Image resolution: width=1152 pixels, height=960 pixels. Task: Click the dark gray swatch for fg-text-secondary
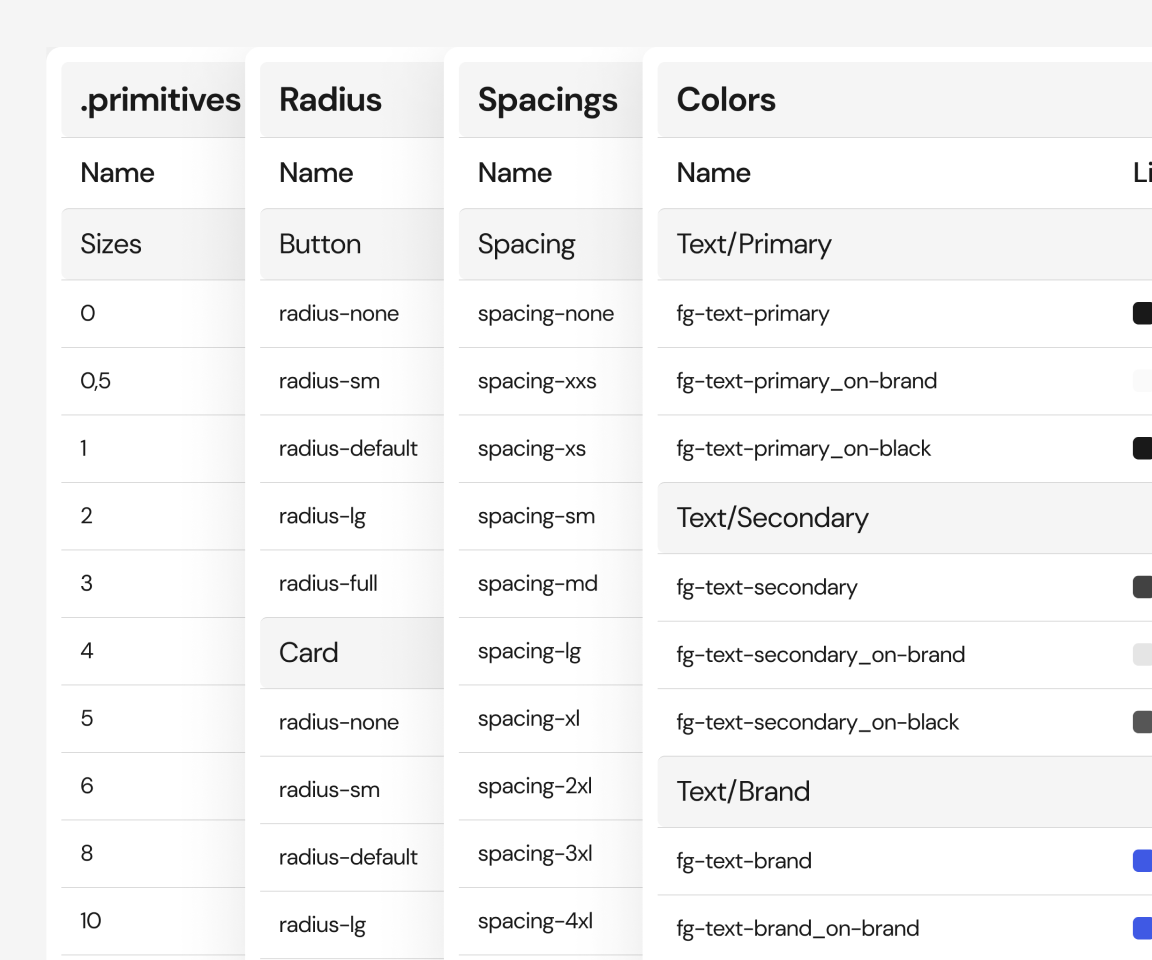[x=1142, y=587]
